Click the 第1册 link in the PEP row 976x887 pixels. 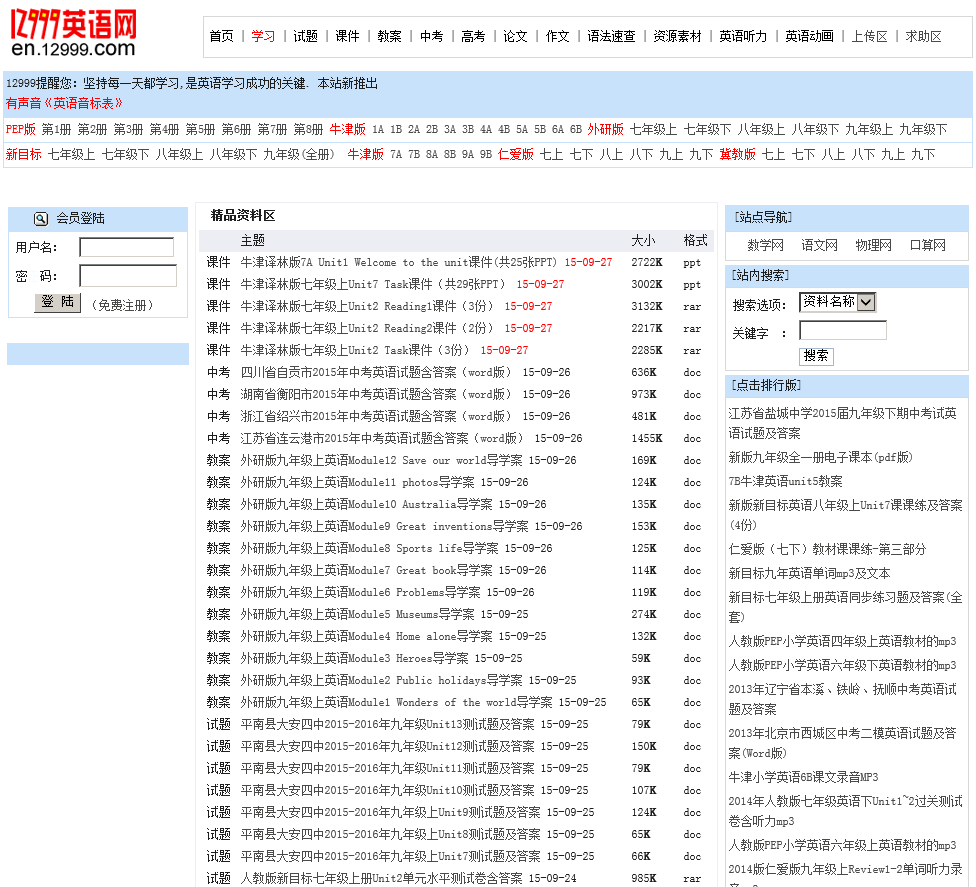pyautogui.click(x=56, y=129)
